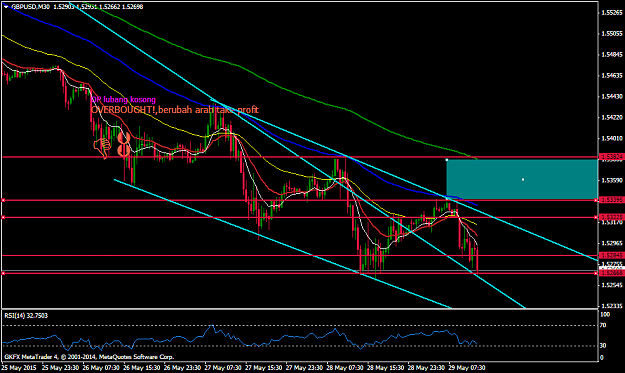The width and height of the screenshot is (625, 373).
Task: Click the 1.52545 price scale value
Action: (612, 285)
